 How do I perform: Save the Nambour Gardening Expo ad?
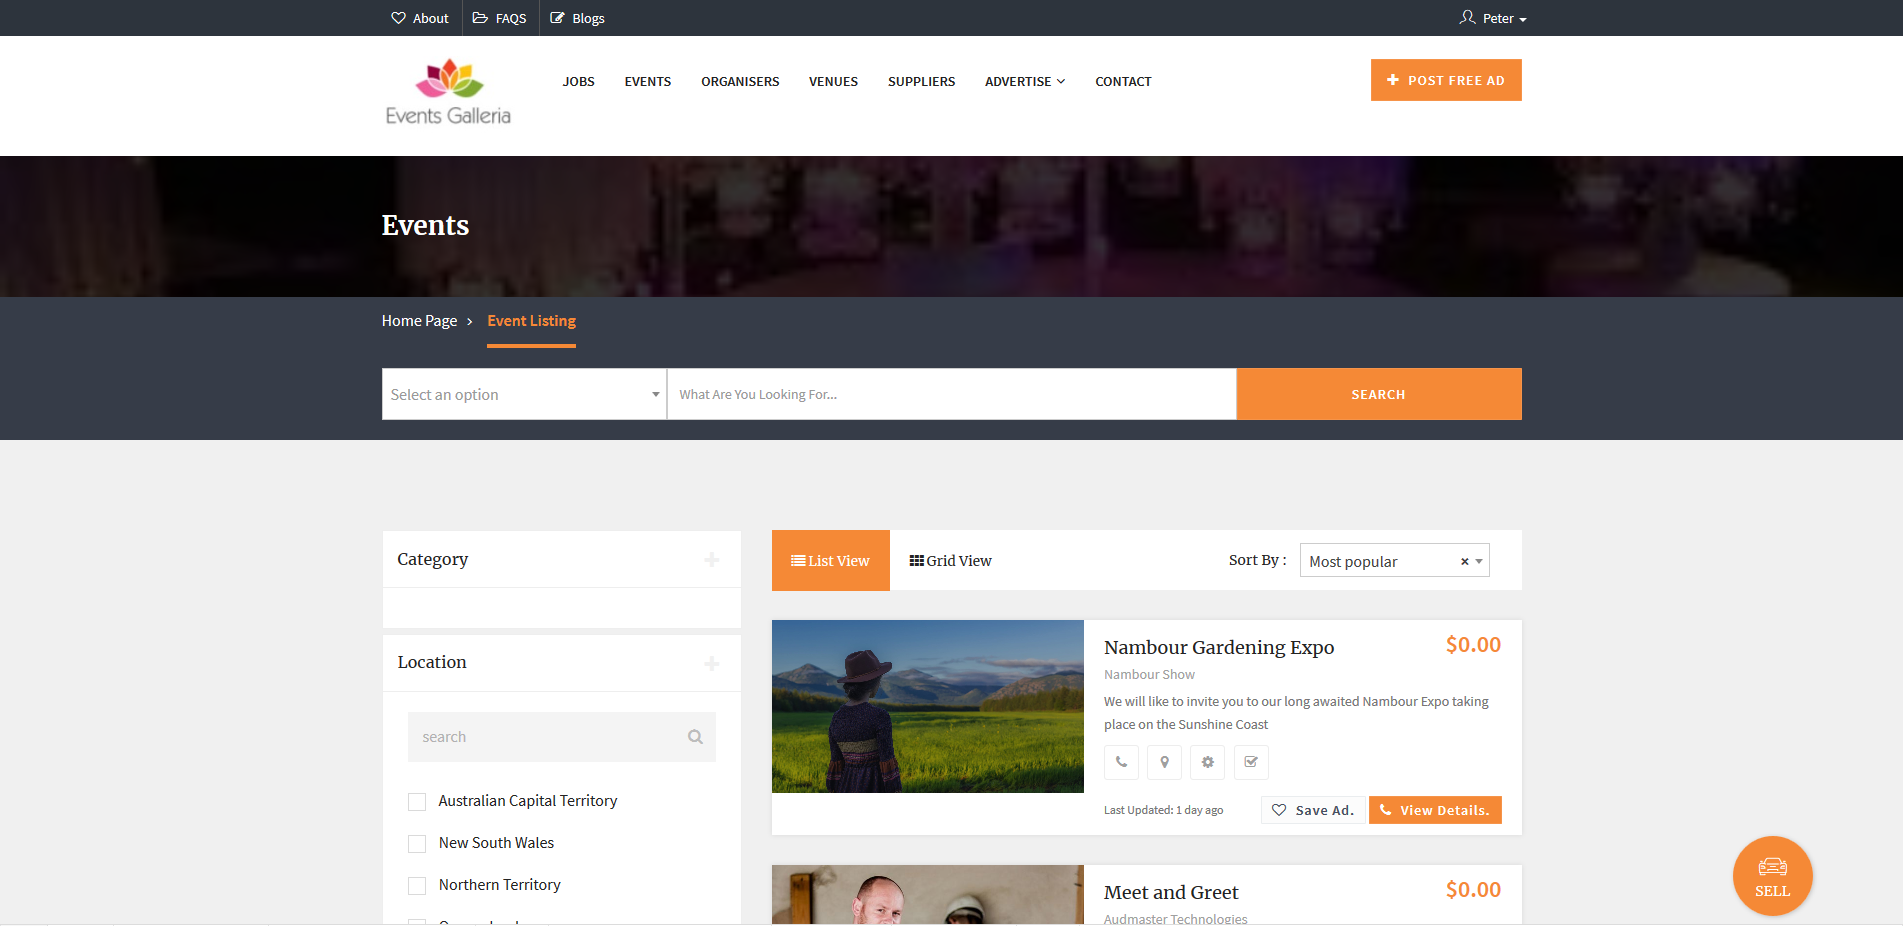1312,810
